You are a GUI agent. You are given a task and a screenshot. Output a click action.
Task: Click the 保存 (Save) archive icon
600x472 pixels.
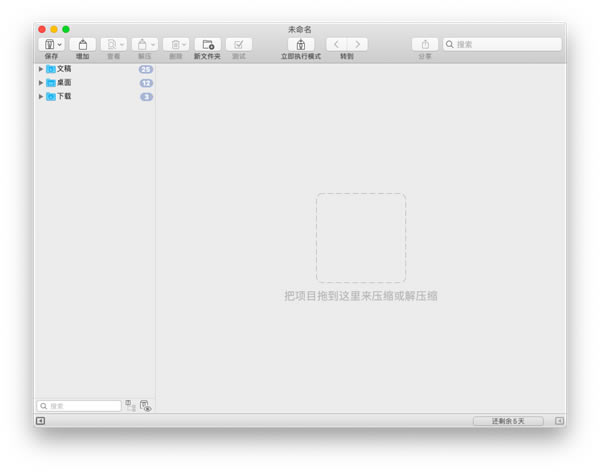[x=49, y=44]
